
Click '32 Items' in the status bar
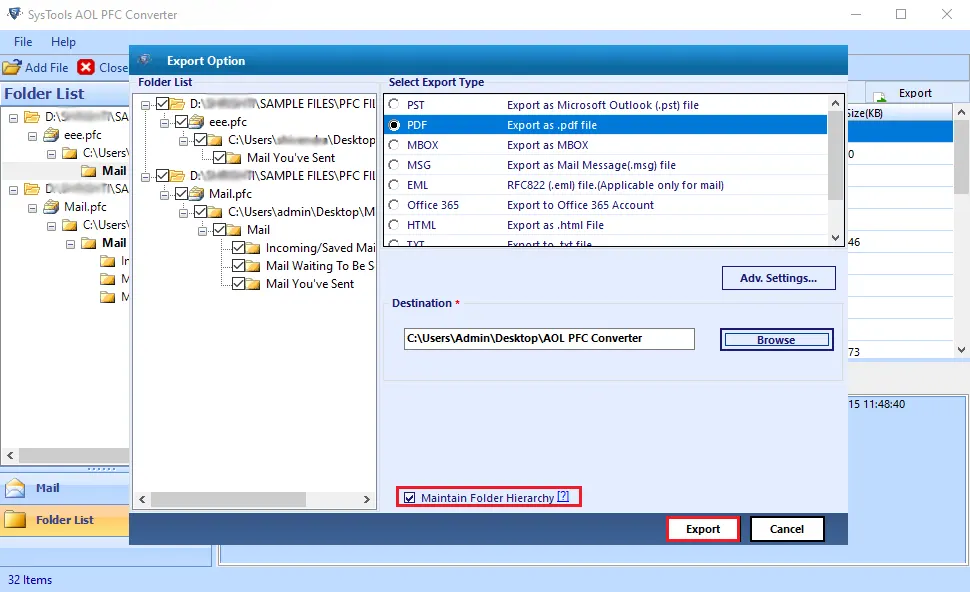click(x=30, y=580)
